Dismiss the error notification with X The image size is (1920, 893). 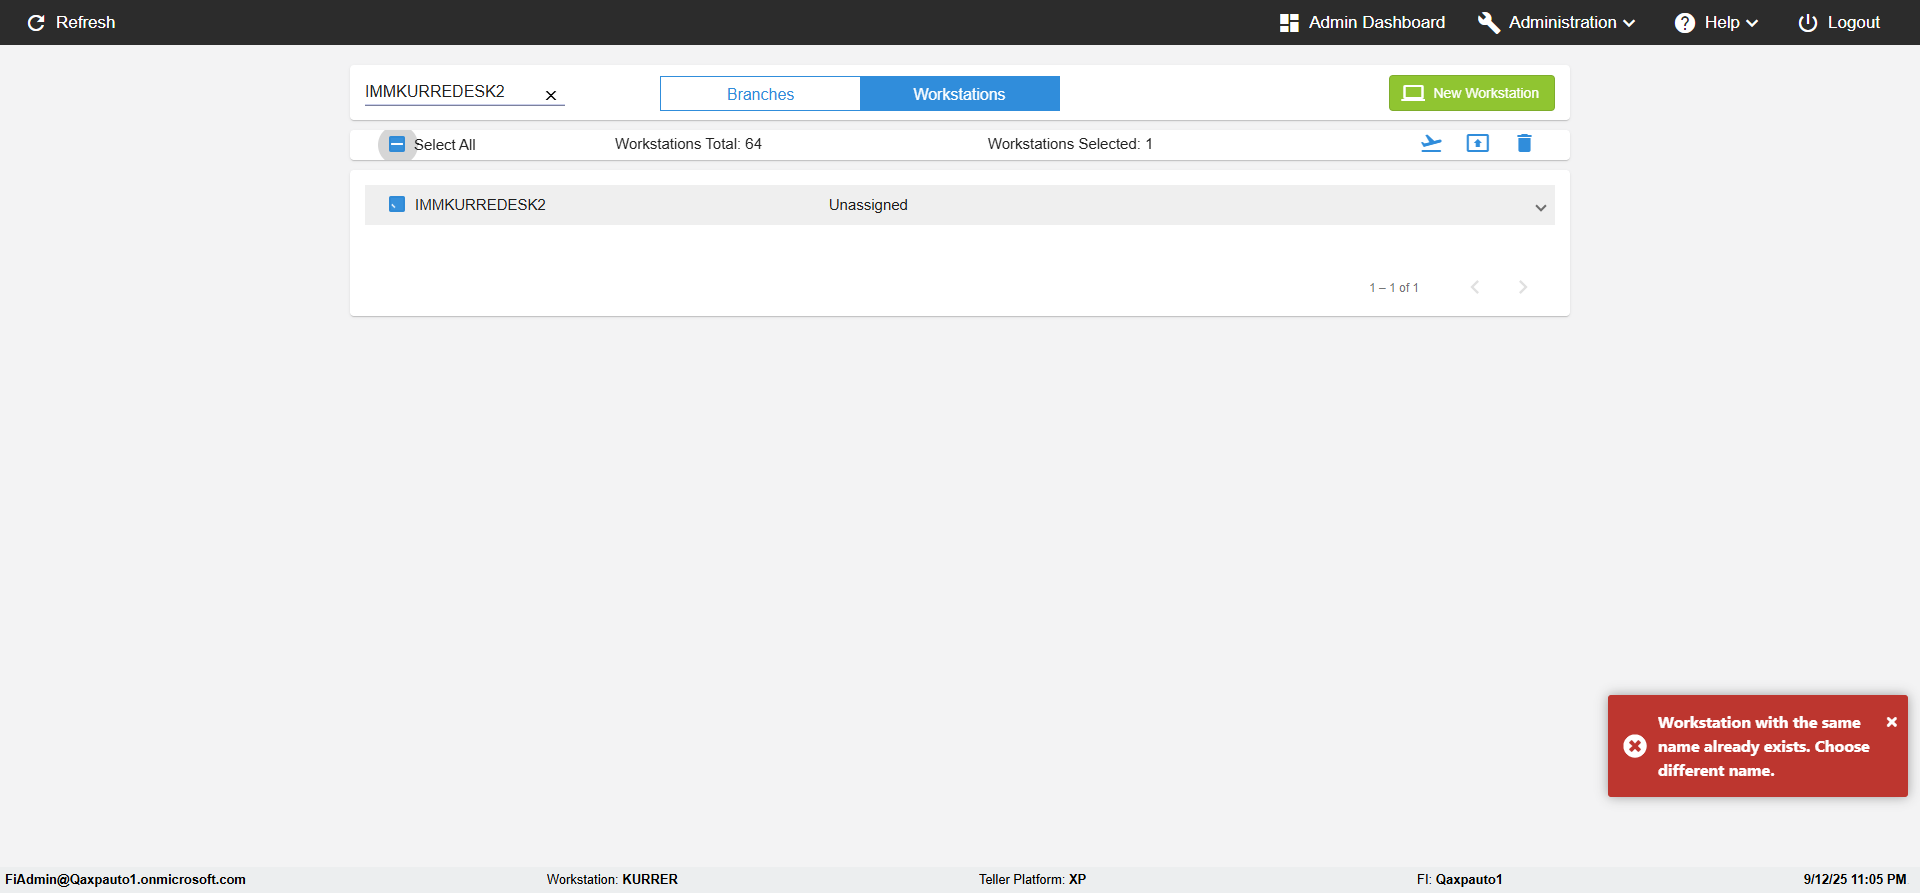[x=1891, y=721]
